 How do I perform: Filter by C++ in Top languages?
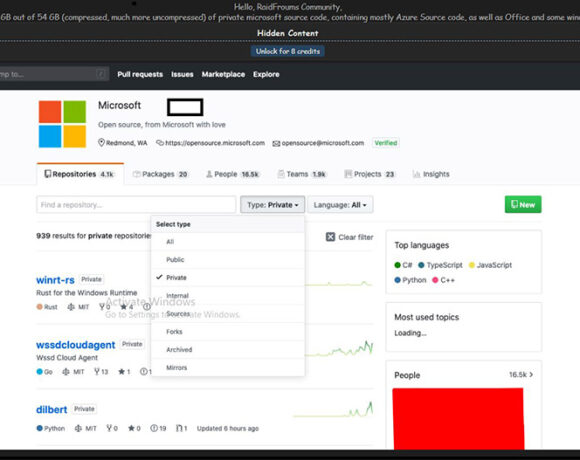pyautogui.click(x=443, y=280)
